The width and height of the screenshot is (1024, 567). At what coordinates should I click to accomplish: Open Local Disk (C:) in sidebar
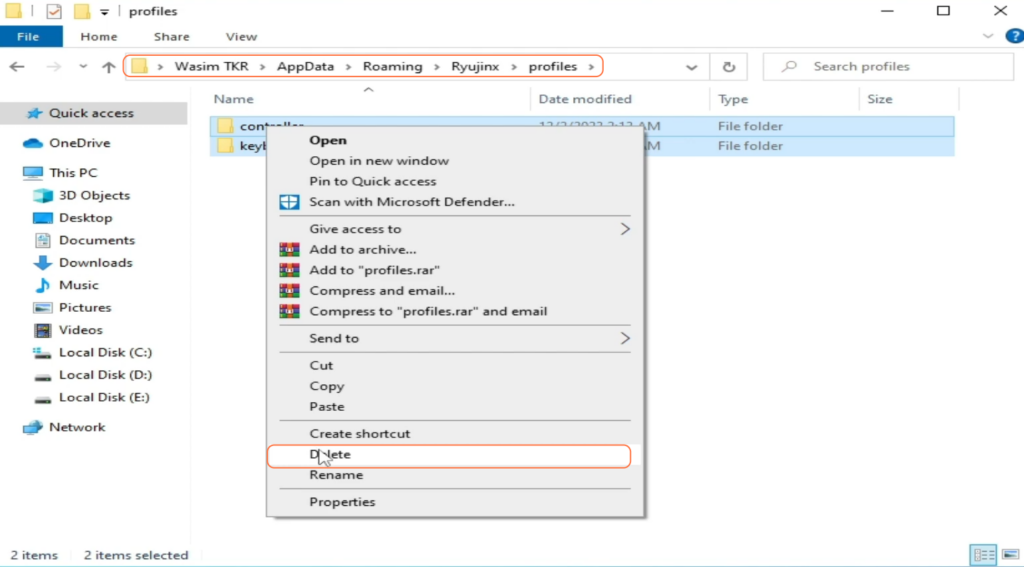coord(105,352)
